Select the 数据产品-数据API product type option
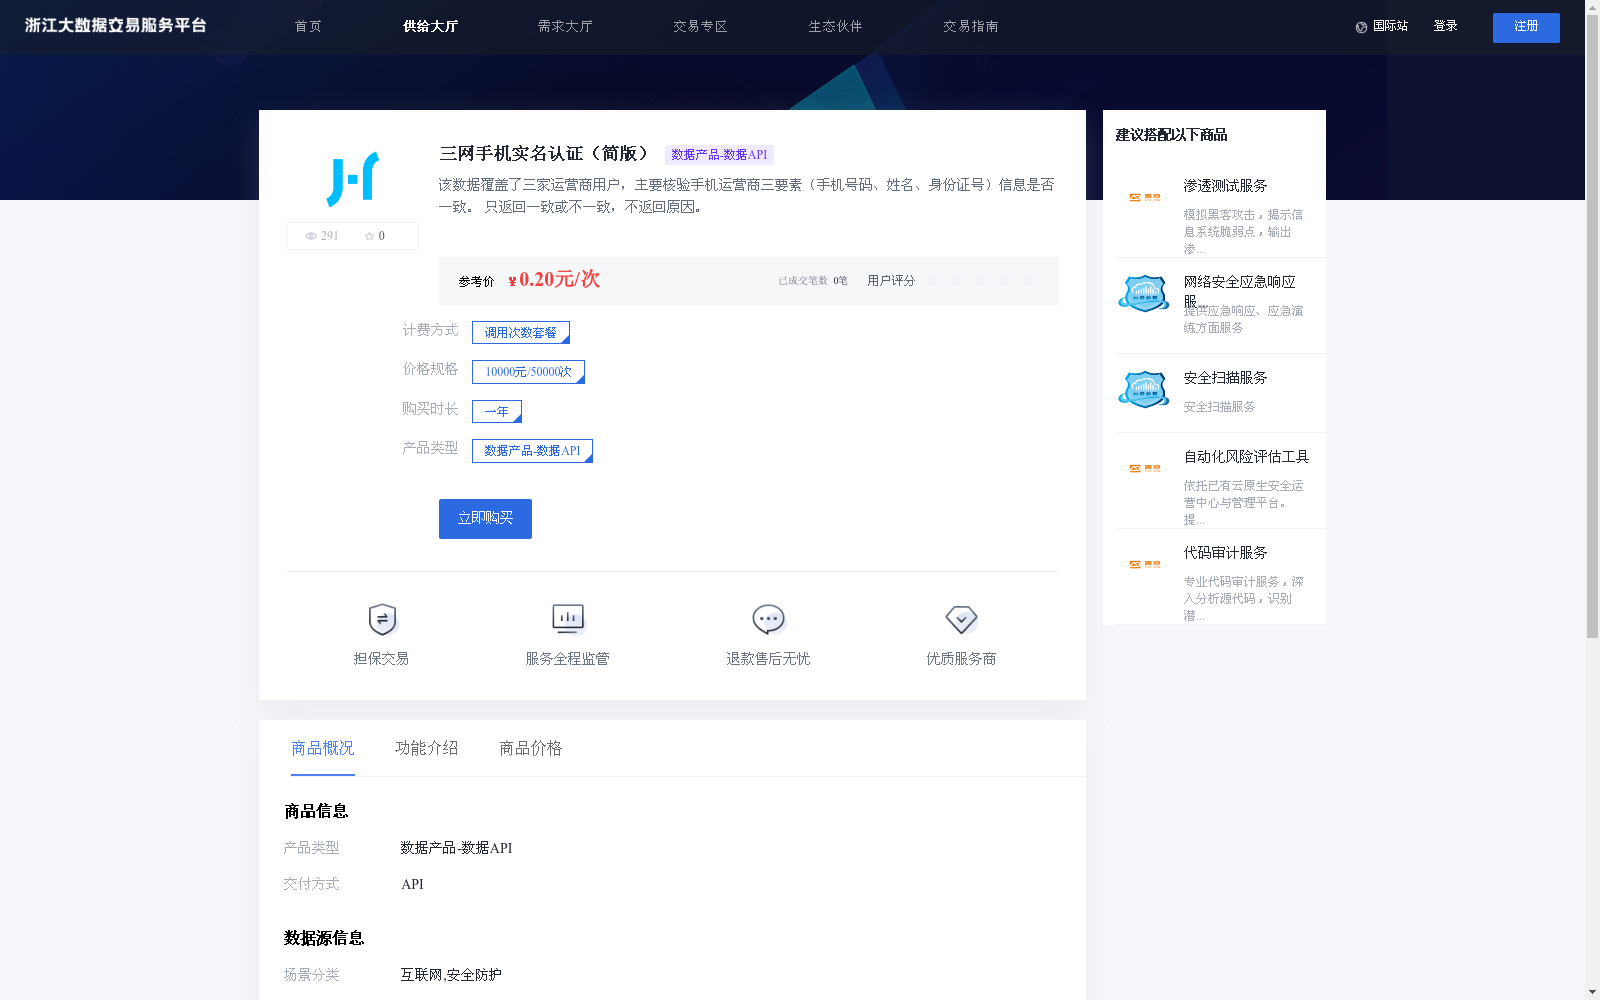This screenshot has width=1600, height=1000. [532, 451]
